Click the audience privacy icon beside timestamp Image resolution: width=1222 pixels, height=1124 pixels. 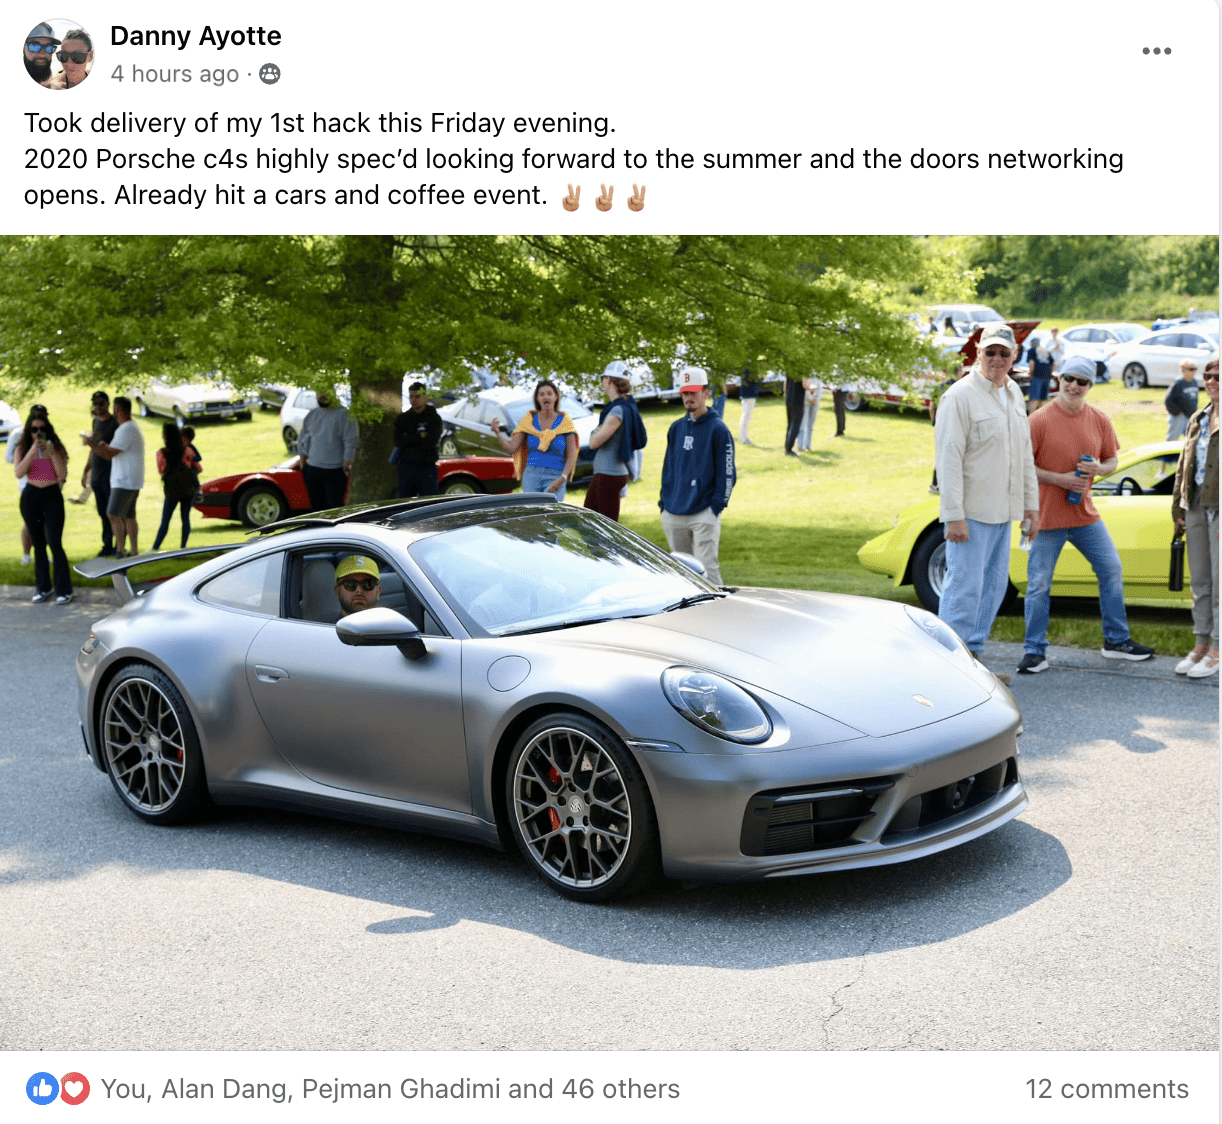click(270, 74)
